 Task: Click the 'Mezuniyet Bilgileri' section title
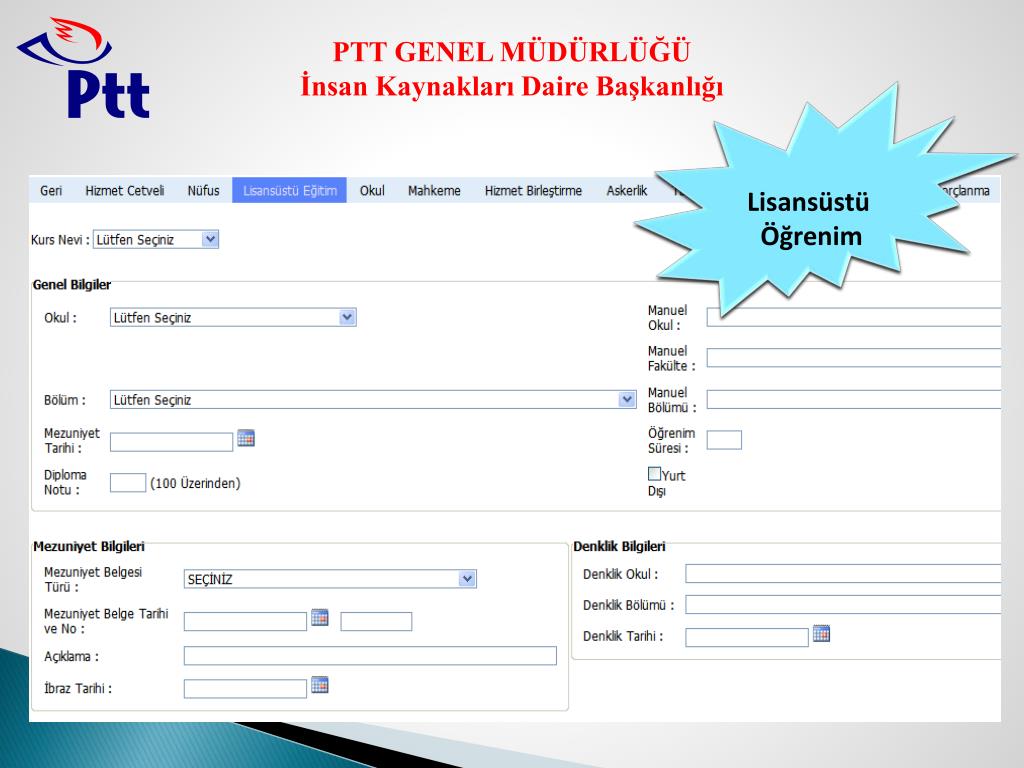tap(89, 547)
